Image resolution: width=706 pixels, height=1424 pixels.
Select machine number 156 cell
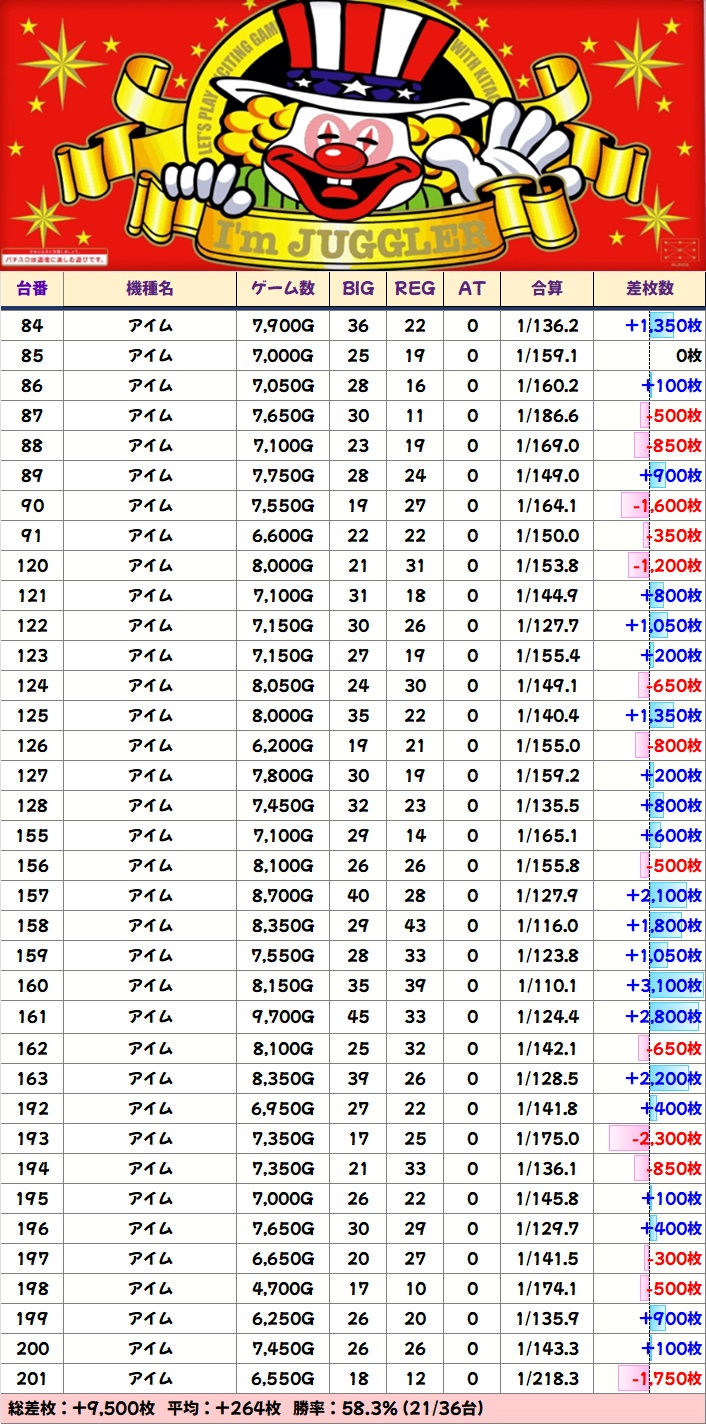(x=31, y=866)
